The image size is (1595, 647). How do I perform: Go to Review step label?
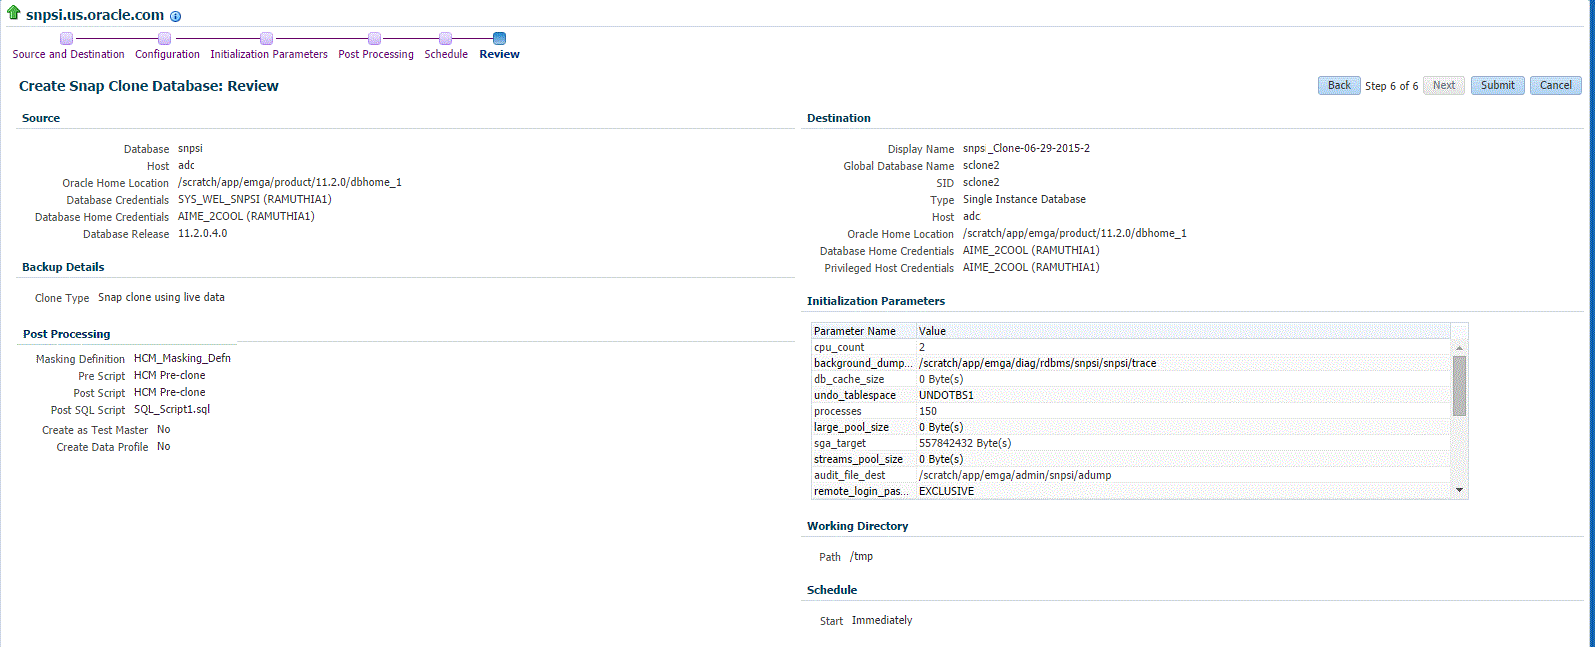pyautogui.click(x=499, y=54)
